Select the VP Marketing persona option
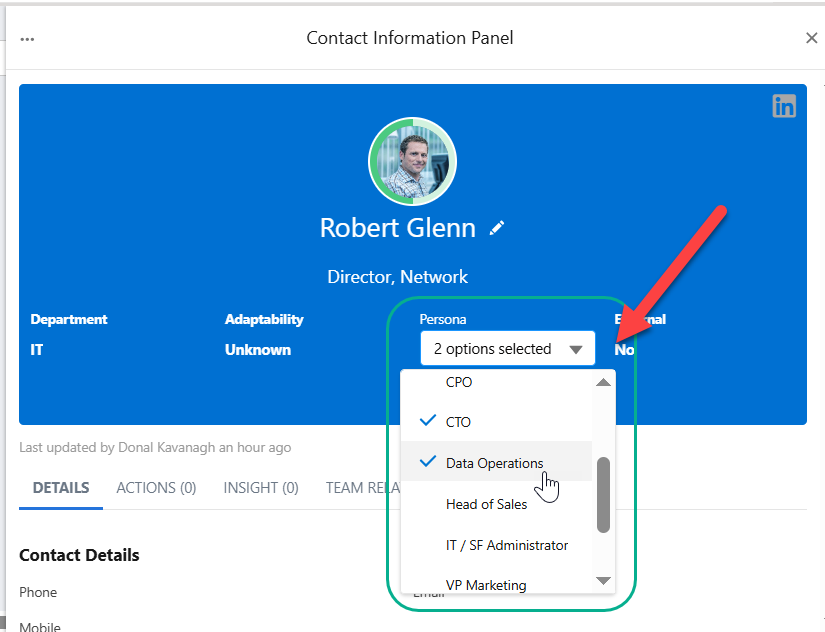 (x=485, y=585)
